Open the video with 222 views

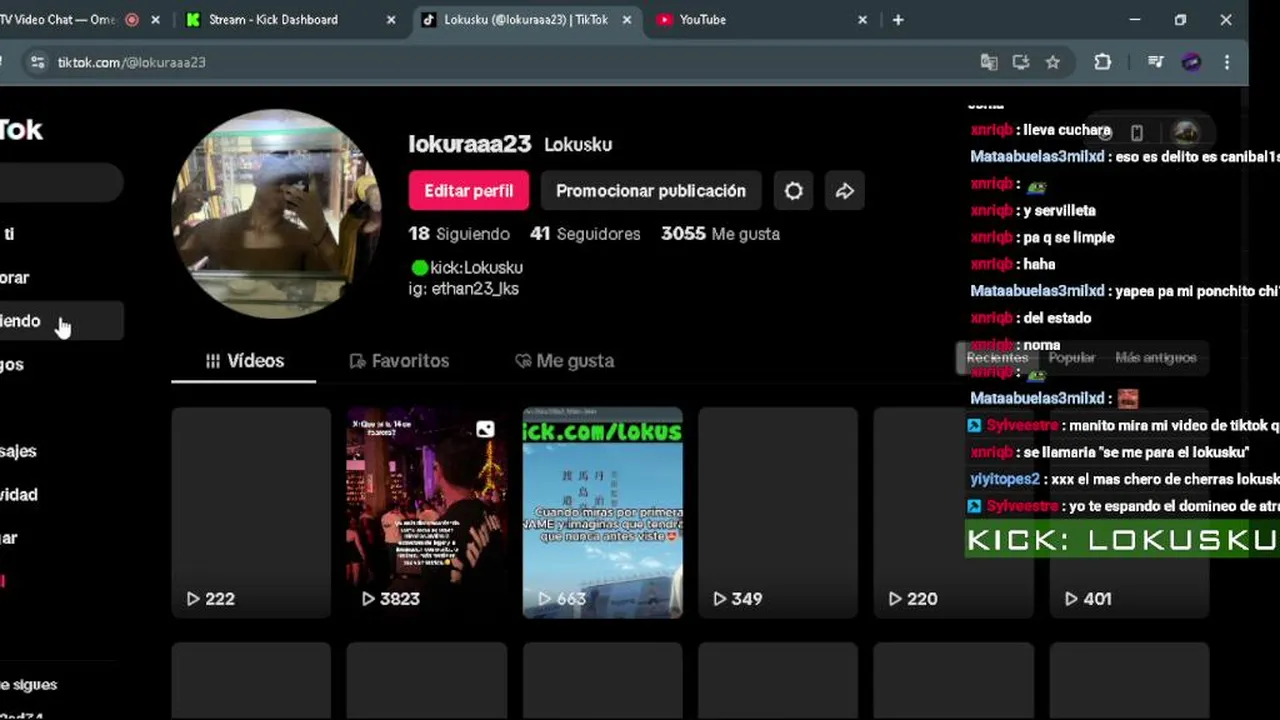(251, 512)
